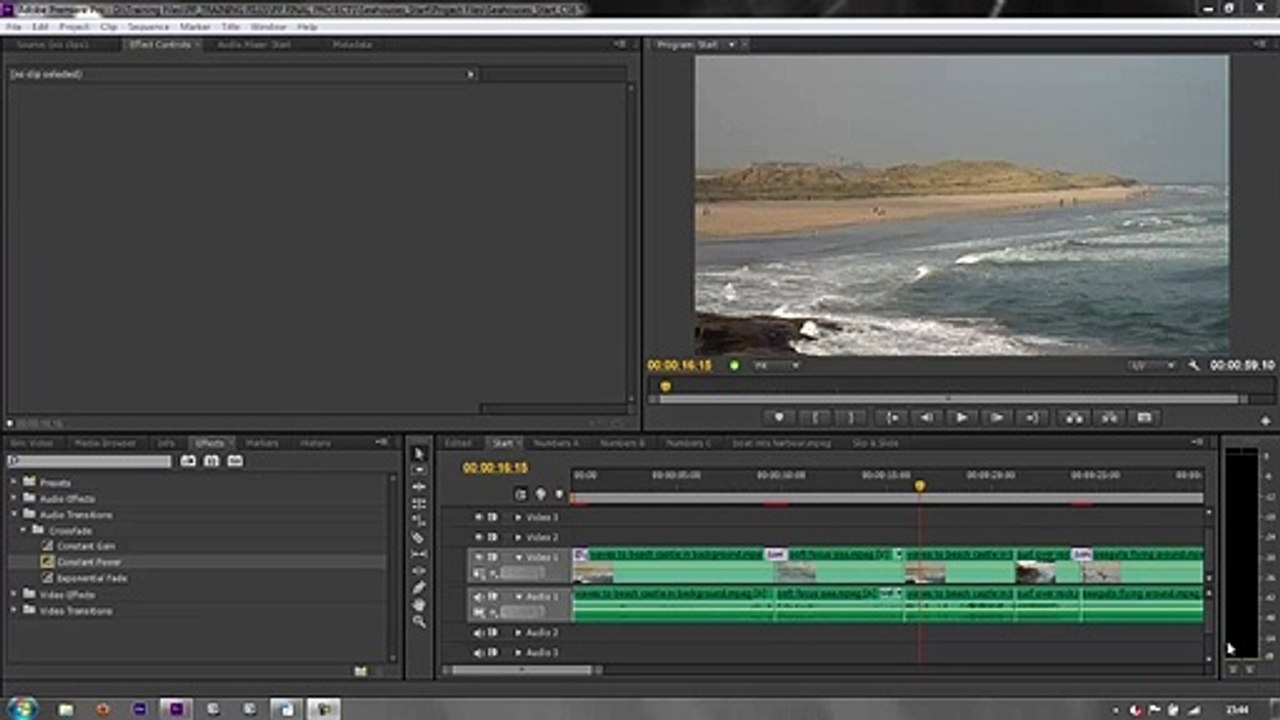The width and height of the screenshot is (1280, 720).
Task: Select the Ripple Edit tool
Action: coord(419,487)
